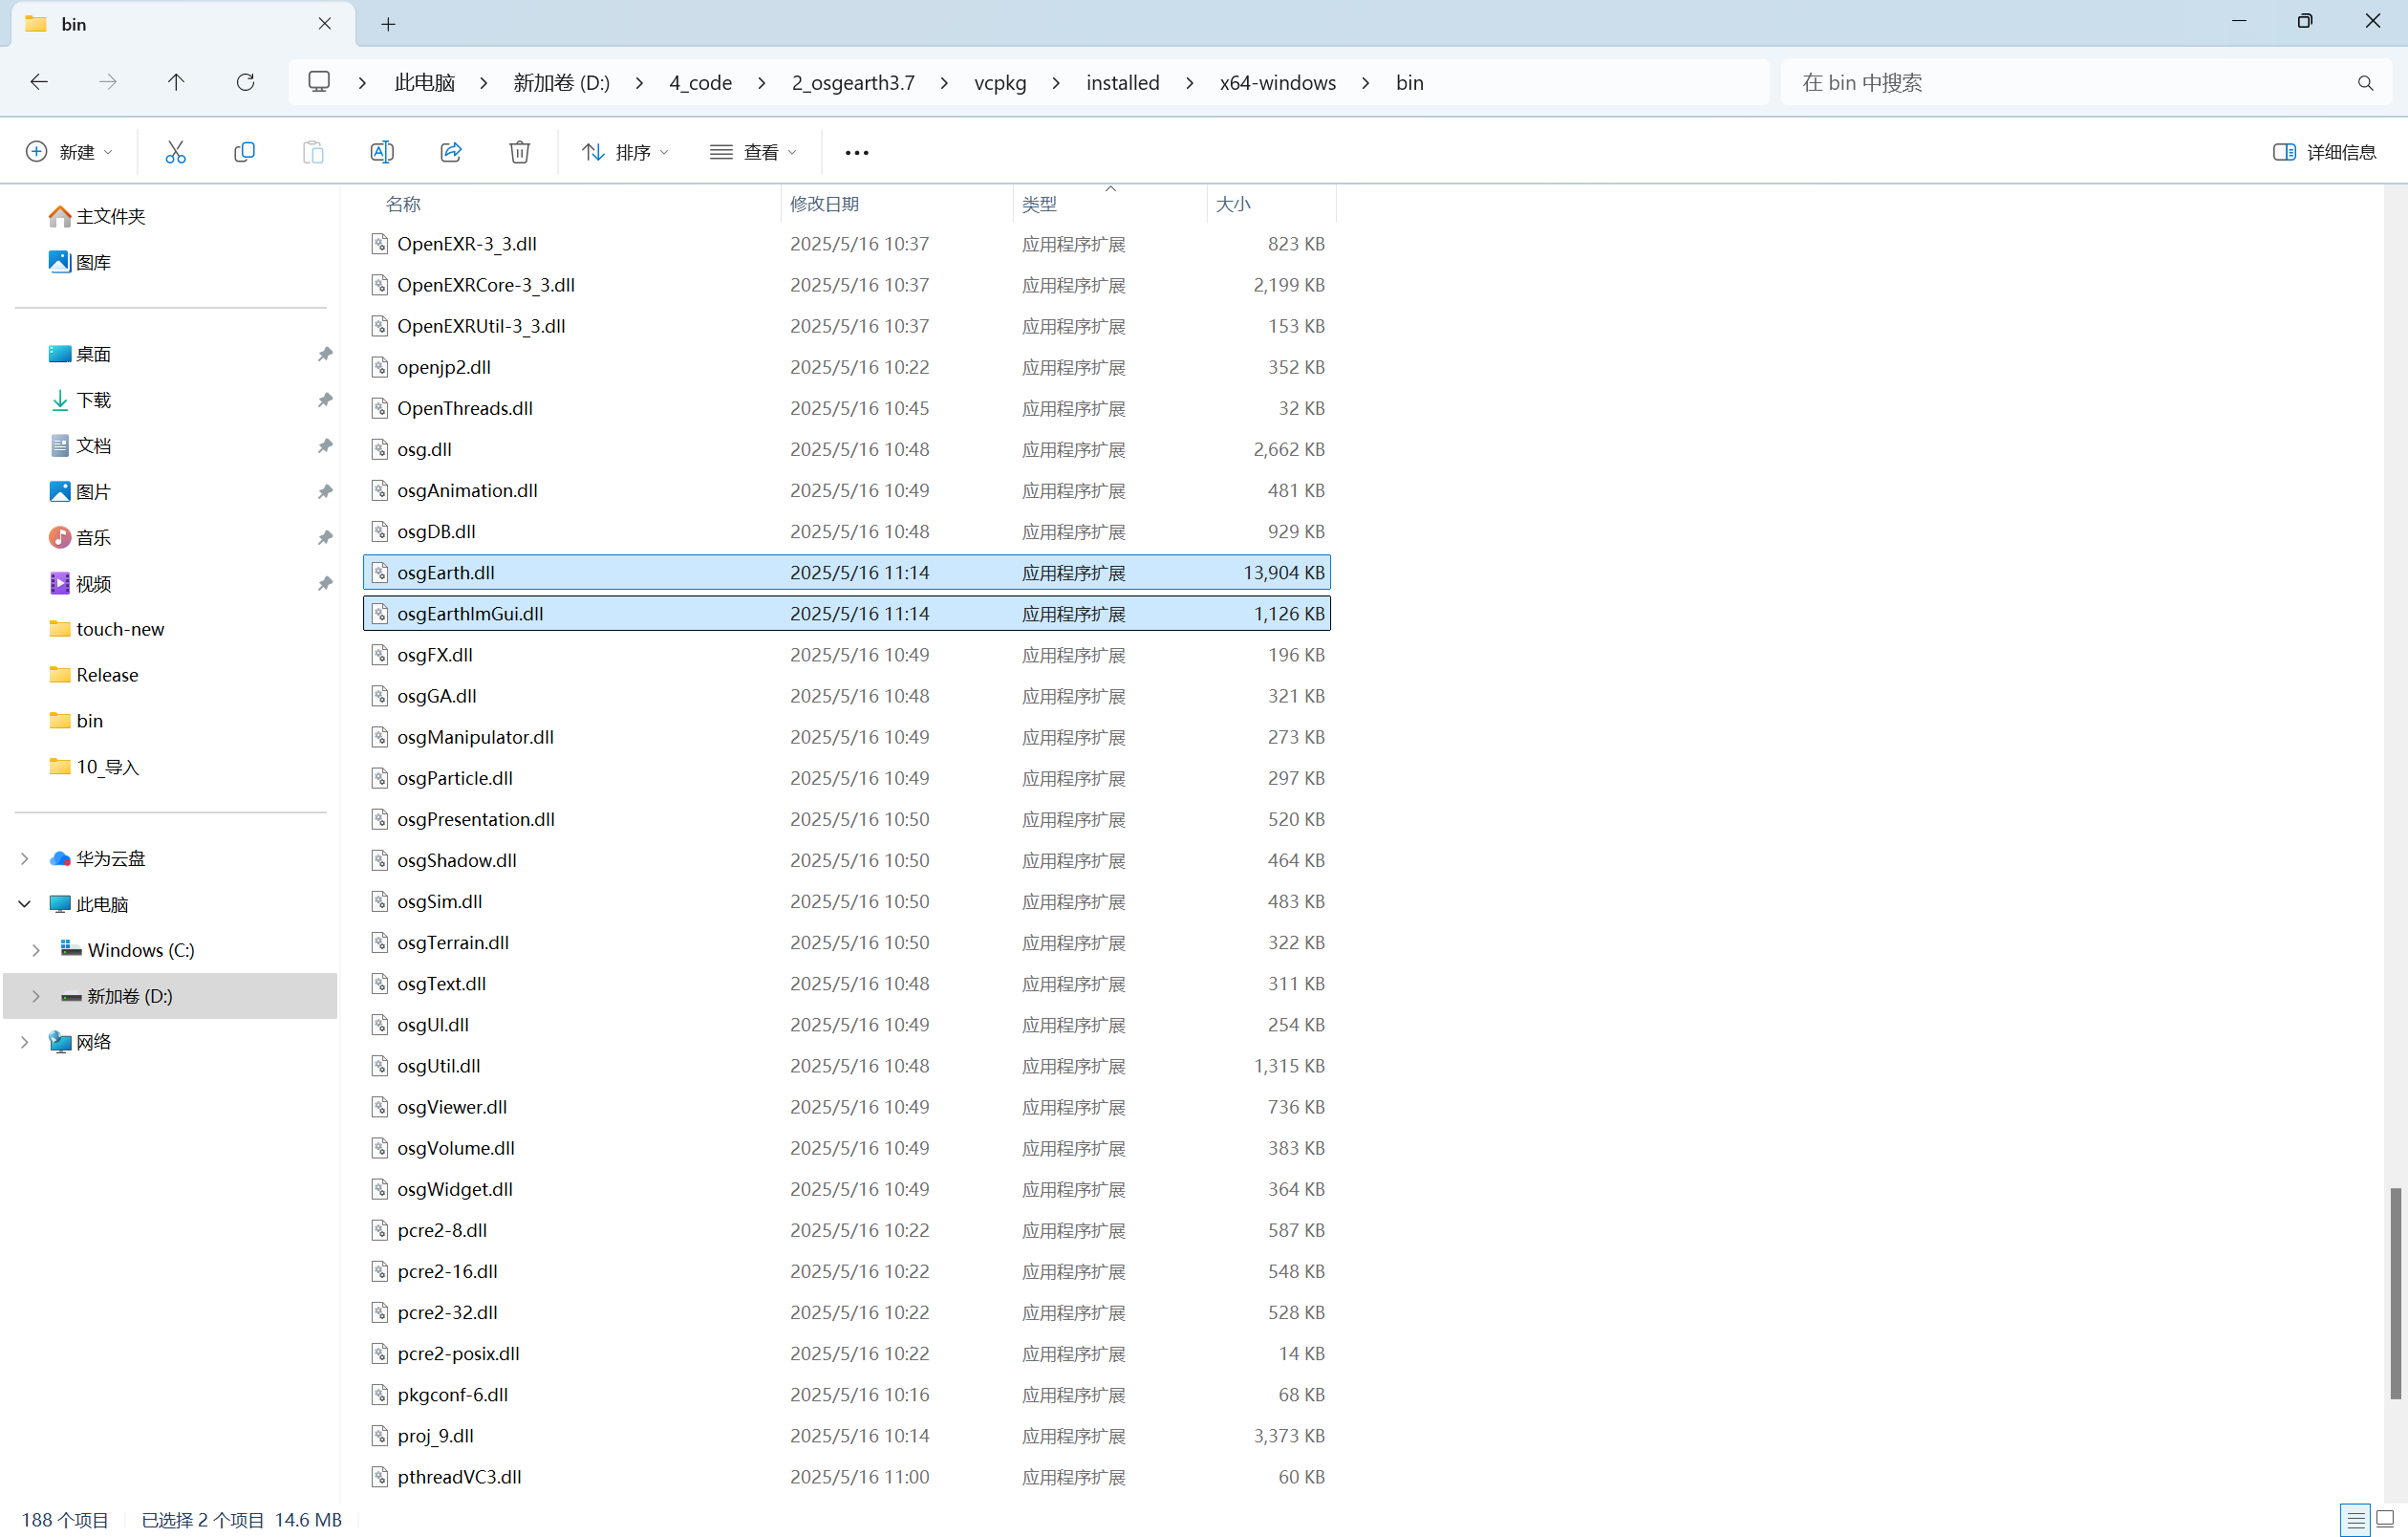
Task: Open the 新建 new item dropdown
Action: 67,151
